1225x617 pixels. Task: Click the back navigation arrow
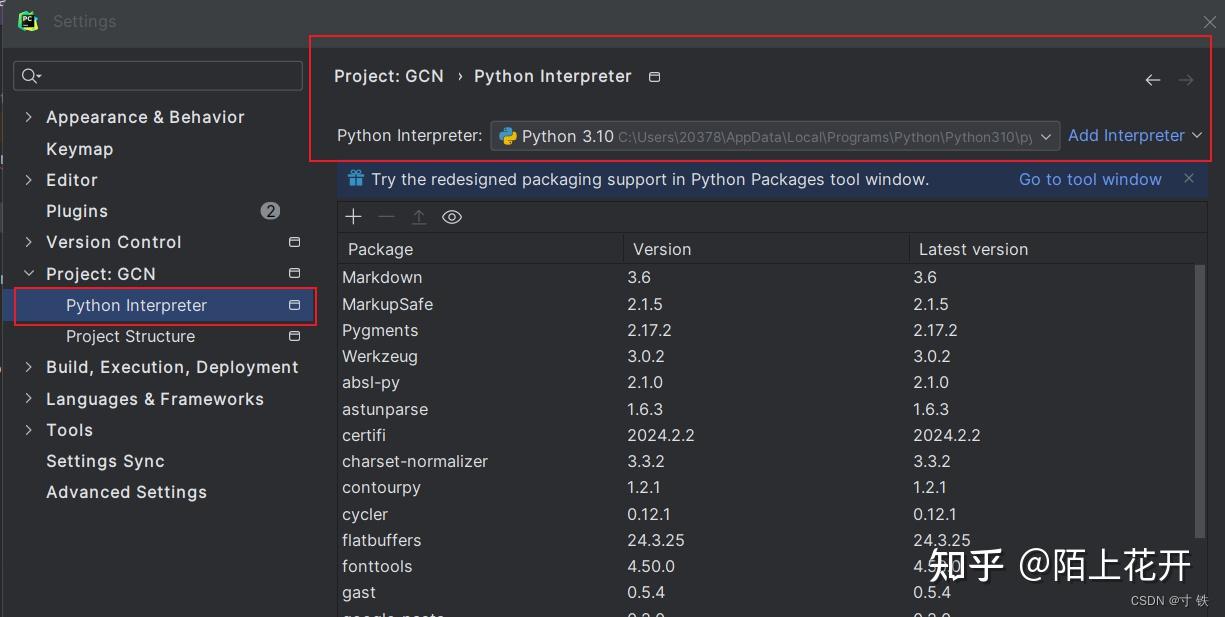(1152, 79)
